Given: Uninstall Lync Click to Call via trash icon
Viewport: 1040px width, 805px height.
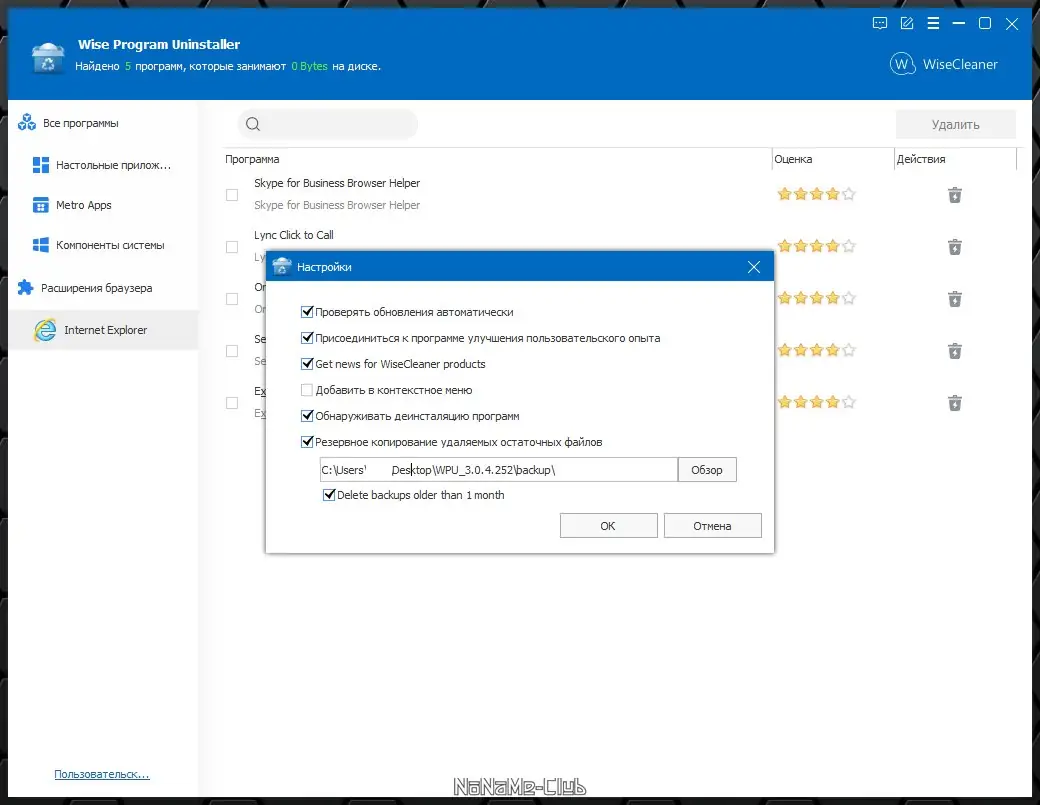Looking at the screenshot, I should coord(954,247).
